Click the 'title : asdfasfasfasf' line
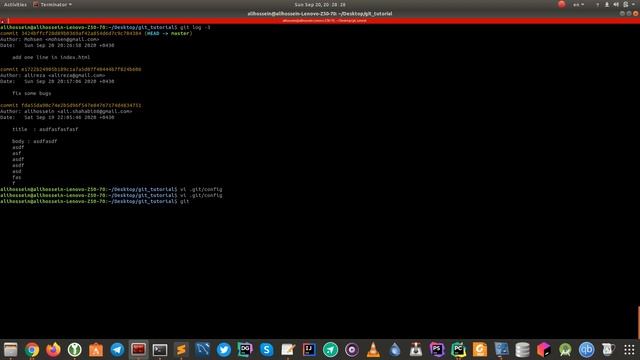 tap(45, 129)
